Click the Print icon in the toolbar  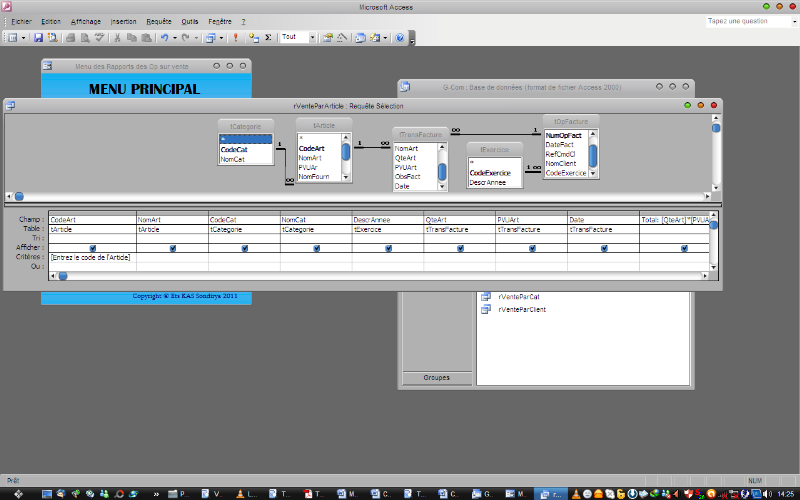[71, 38]
